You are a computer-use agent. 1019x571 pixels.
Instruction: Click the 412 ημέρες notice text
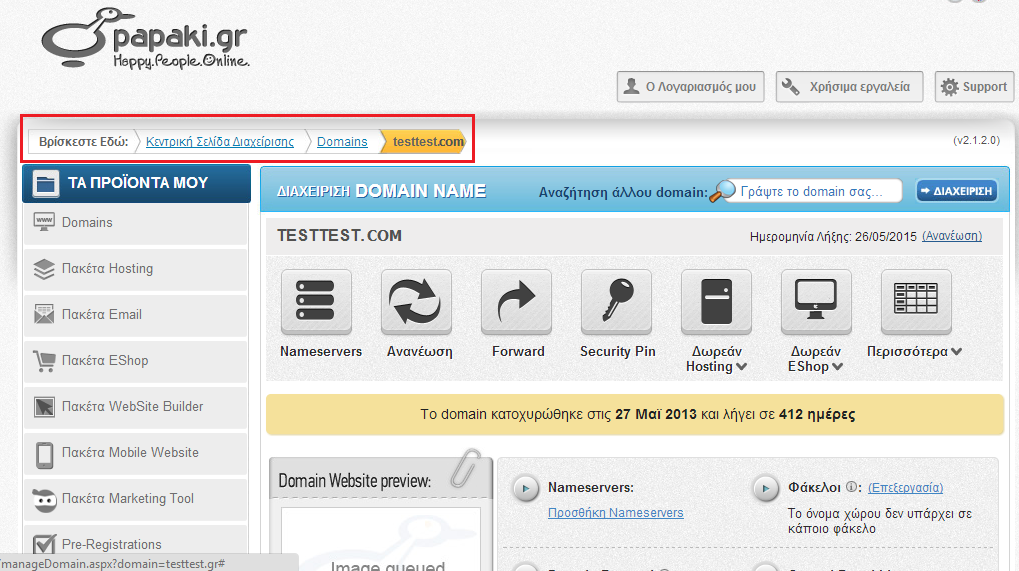[817, 414]
